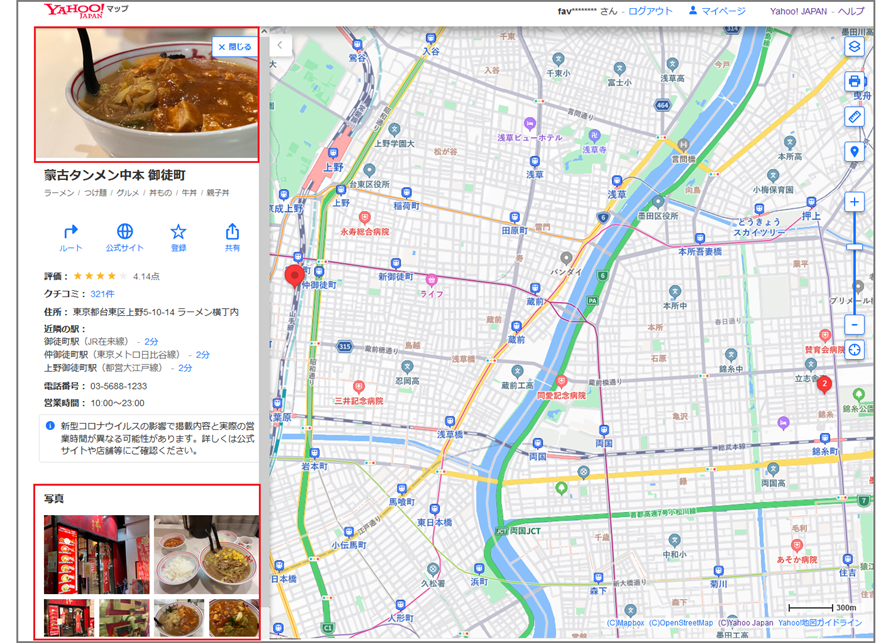The image size is (886, 643).
Task: Collapse the side panel with the chevron
Action: point(280,45)
